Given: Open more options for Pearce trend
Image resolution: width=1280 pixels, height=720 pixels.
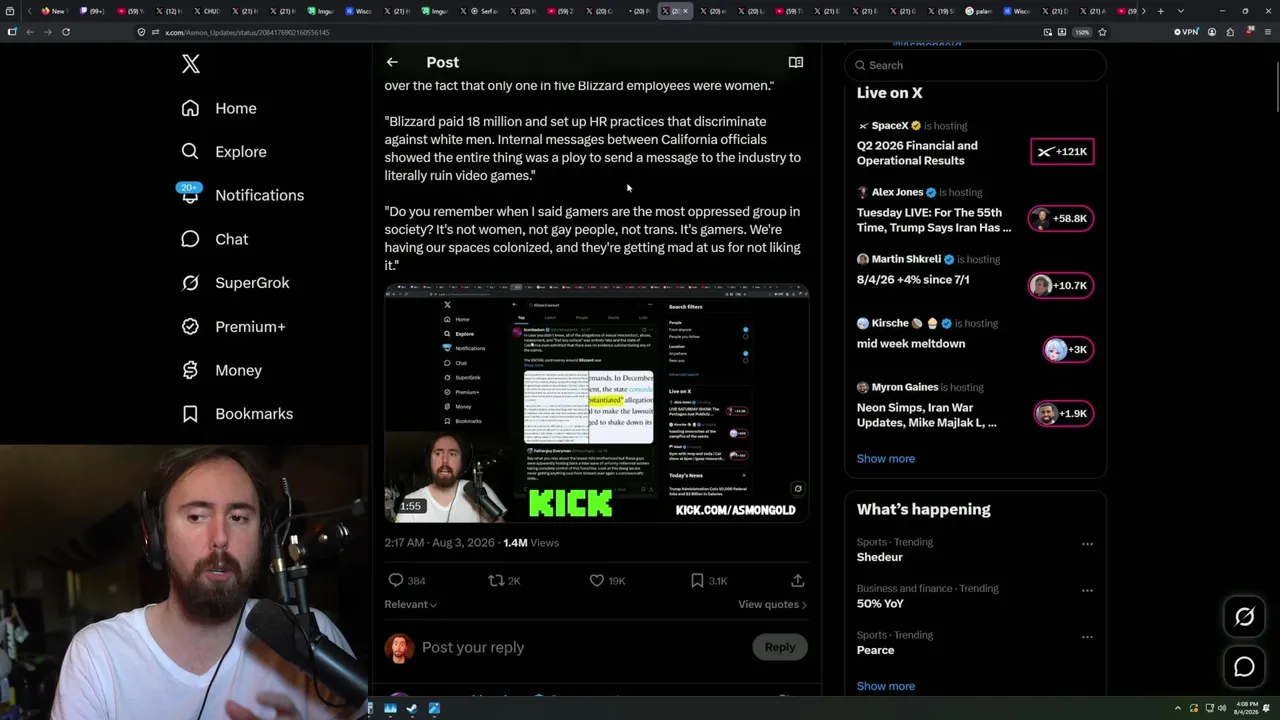Looking at the screenshot, I should click(1087, 637).
